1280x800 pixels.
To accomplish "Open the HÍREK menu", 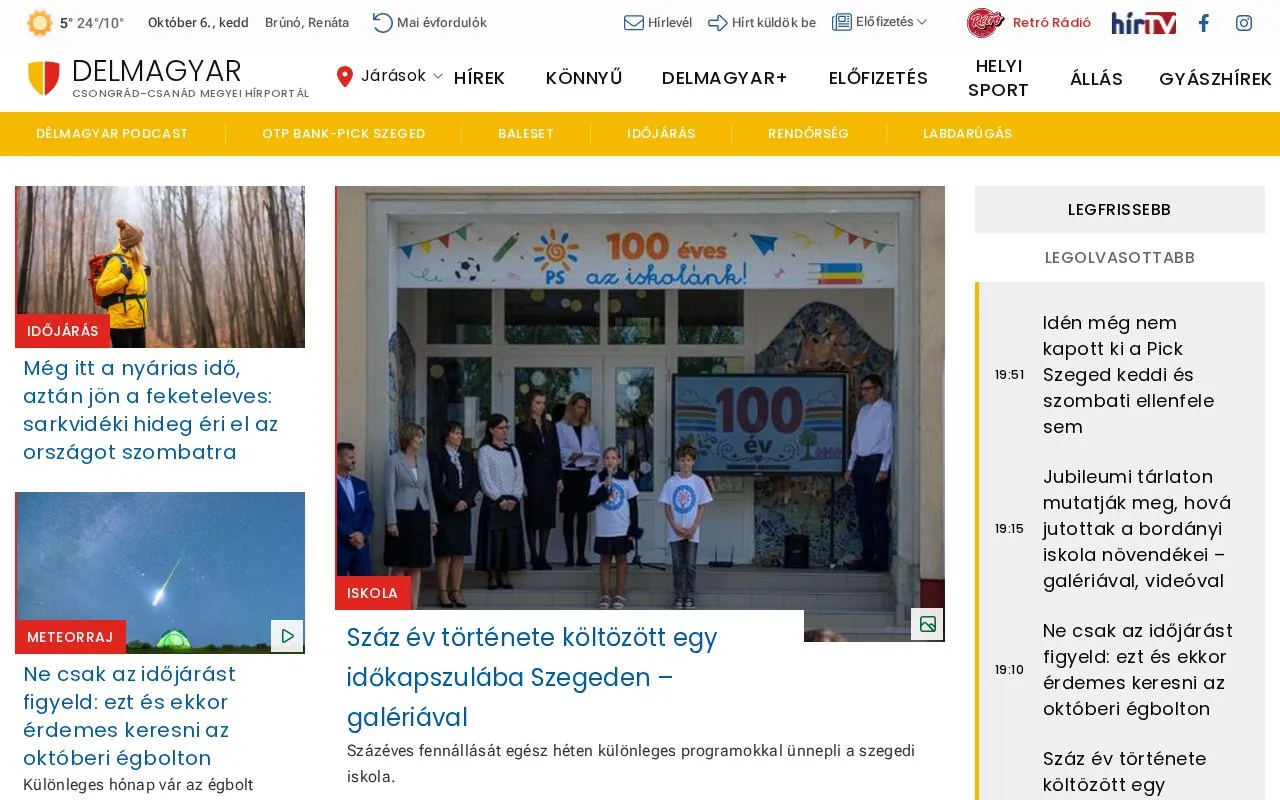I will tap(479, 78).
